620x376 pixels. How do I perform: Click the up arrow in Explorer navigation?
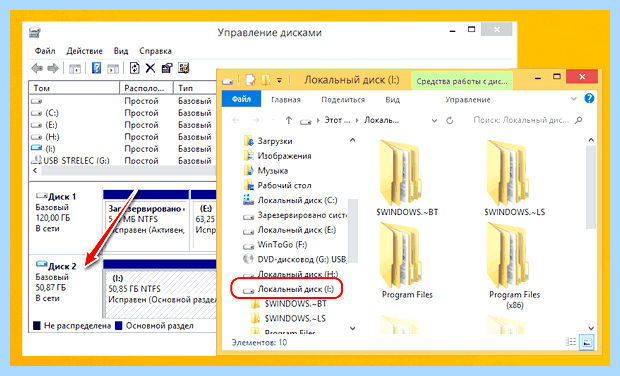[289, 120]
